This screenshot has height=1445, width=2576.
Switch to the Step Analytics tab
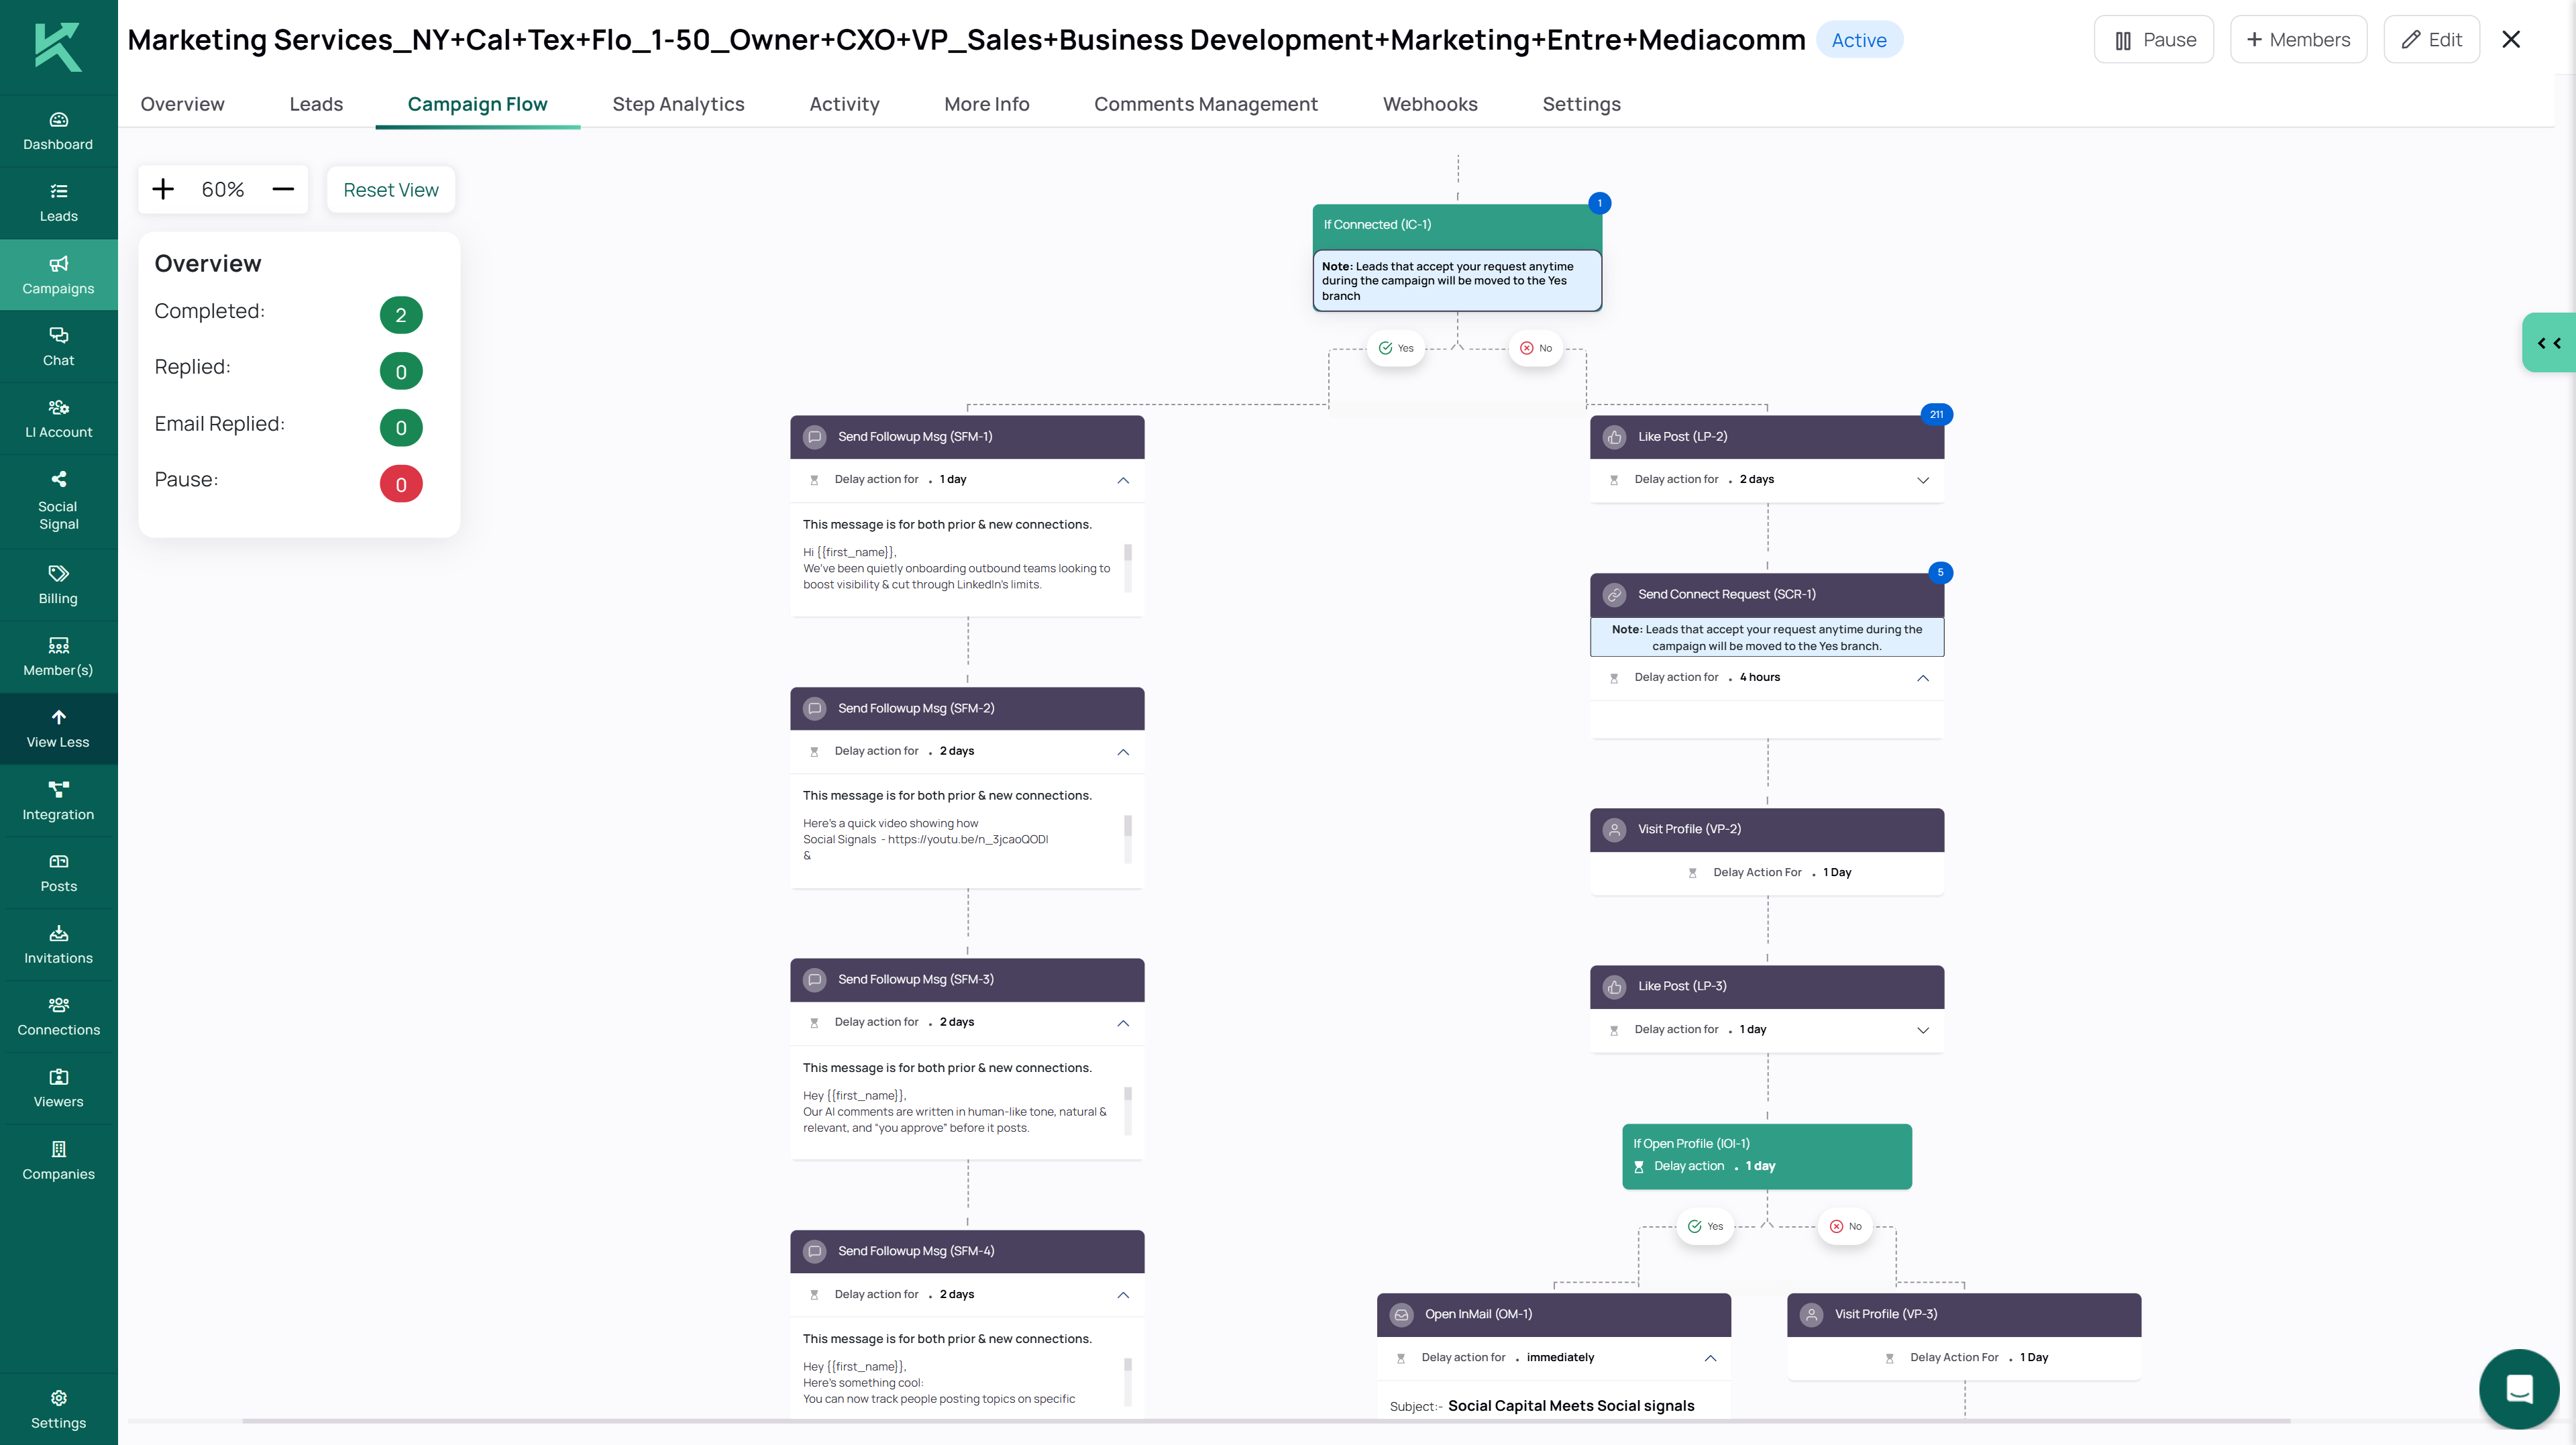(678, 104)
